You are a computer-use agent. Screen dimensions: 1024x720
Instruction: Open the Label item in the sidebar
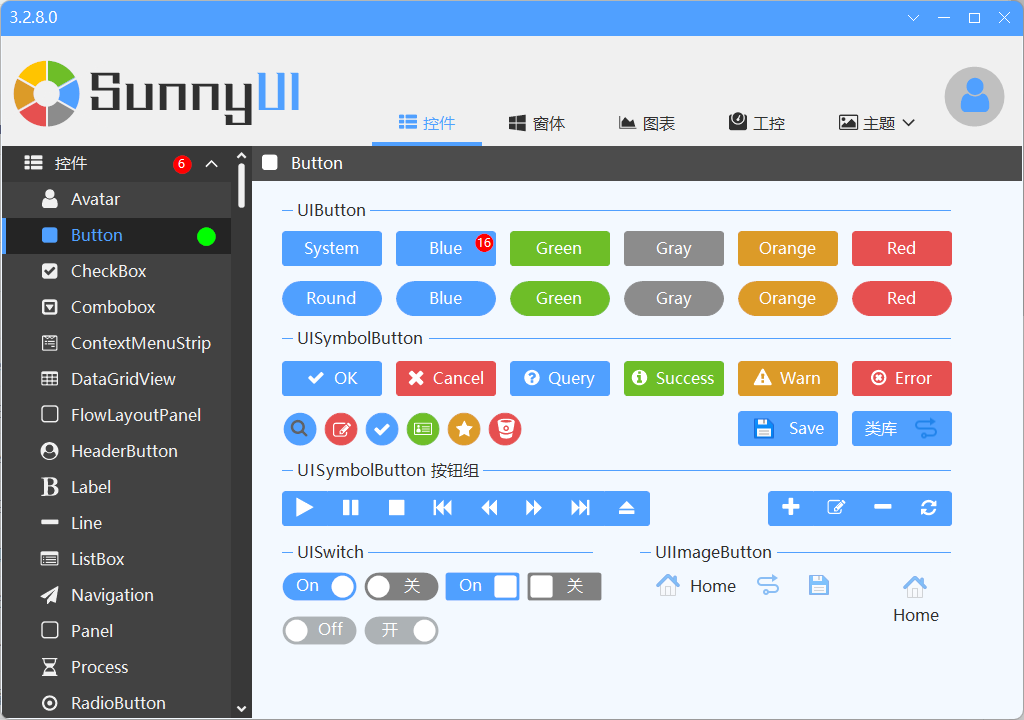117,487
